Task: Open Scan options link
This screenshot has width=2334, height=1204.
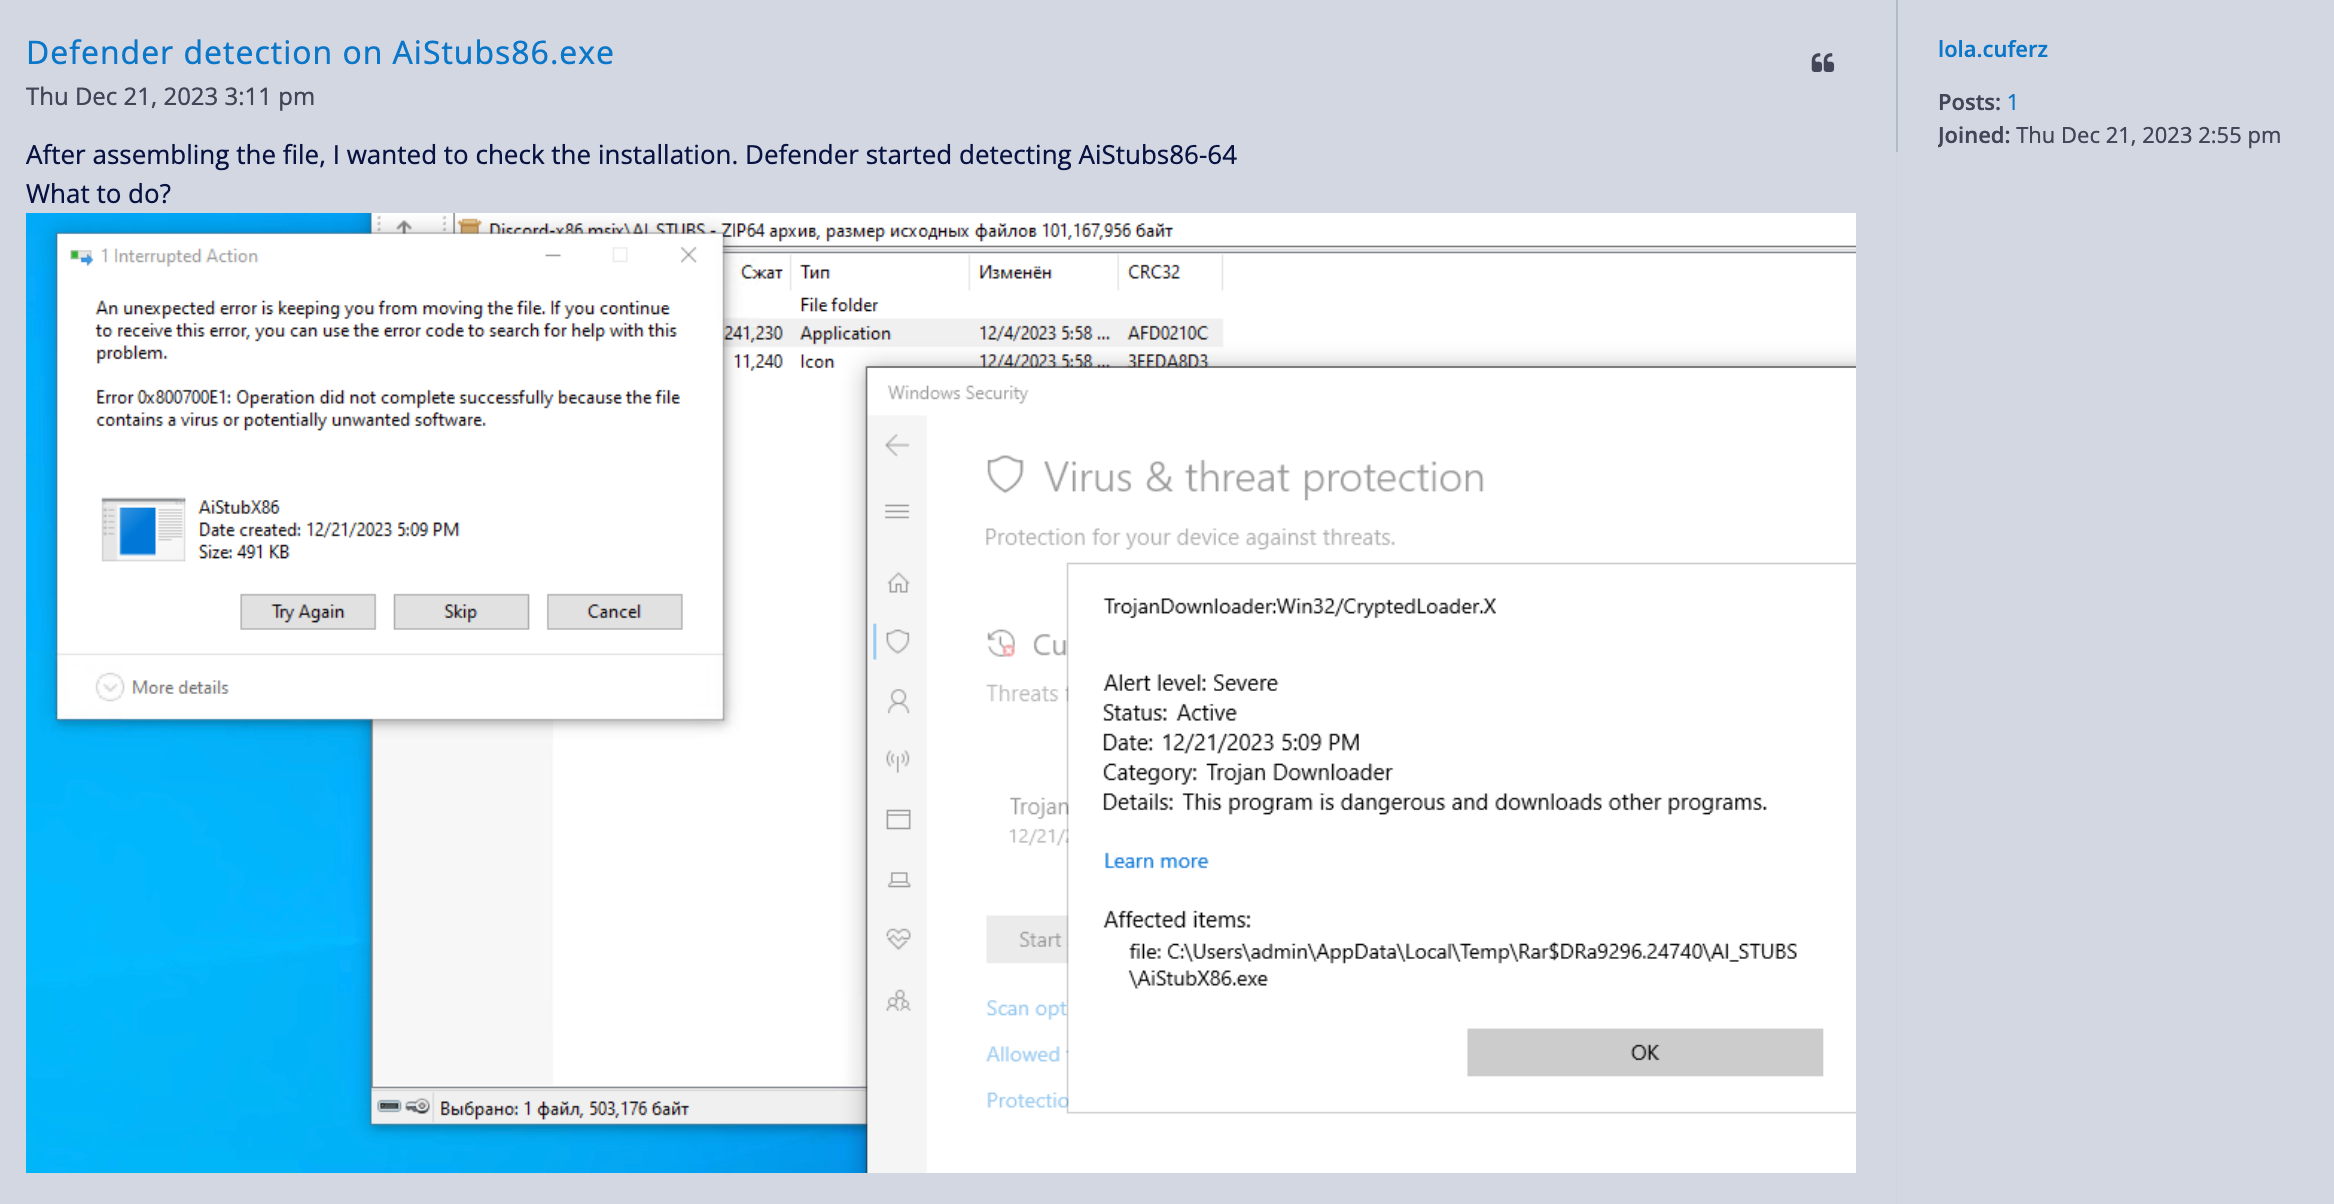Action: coord(1027,1008)
